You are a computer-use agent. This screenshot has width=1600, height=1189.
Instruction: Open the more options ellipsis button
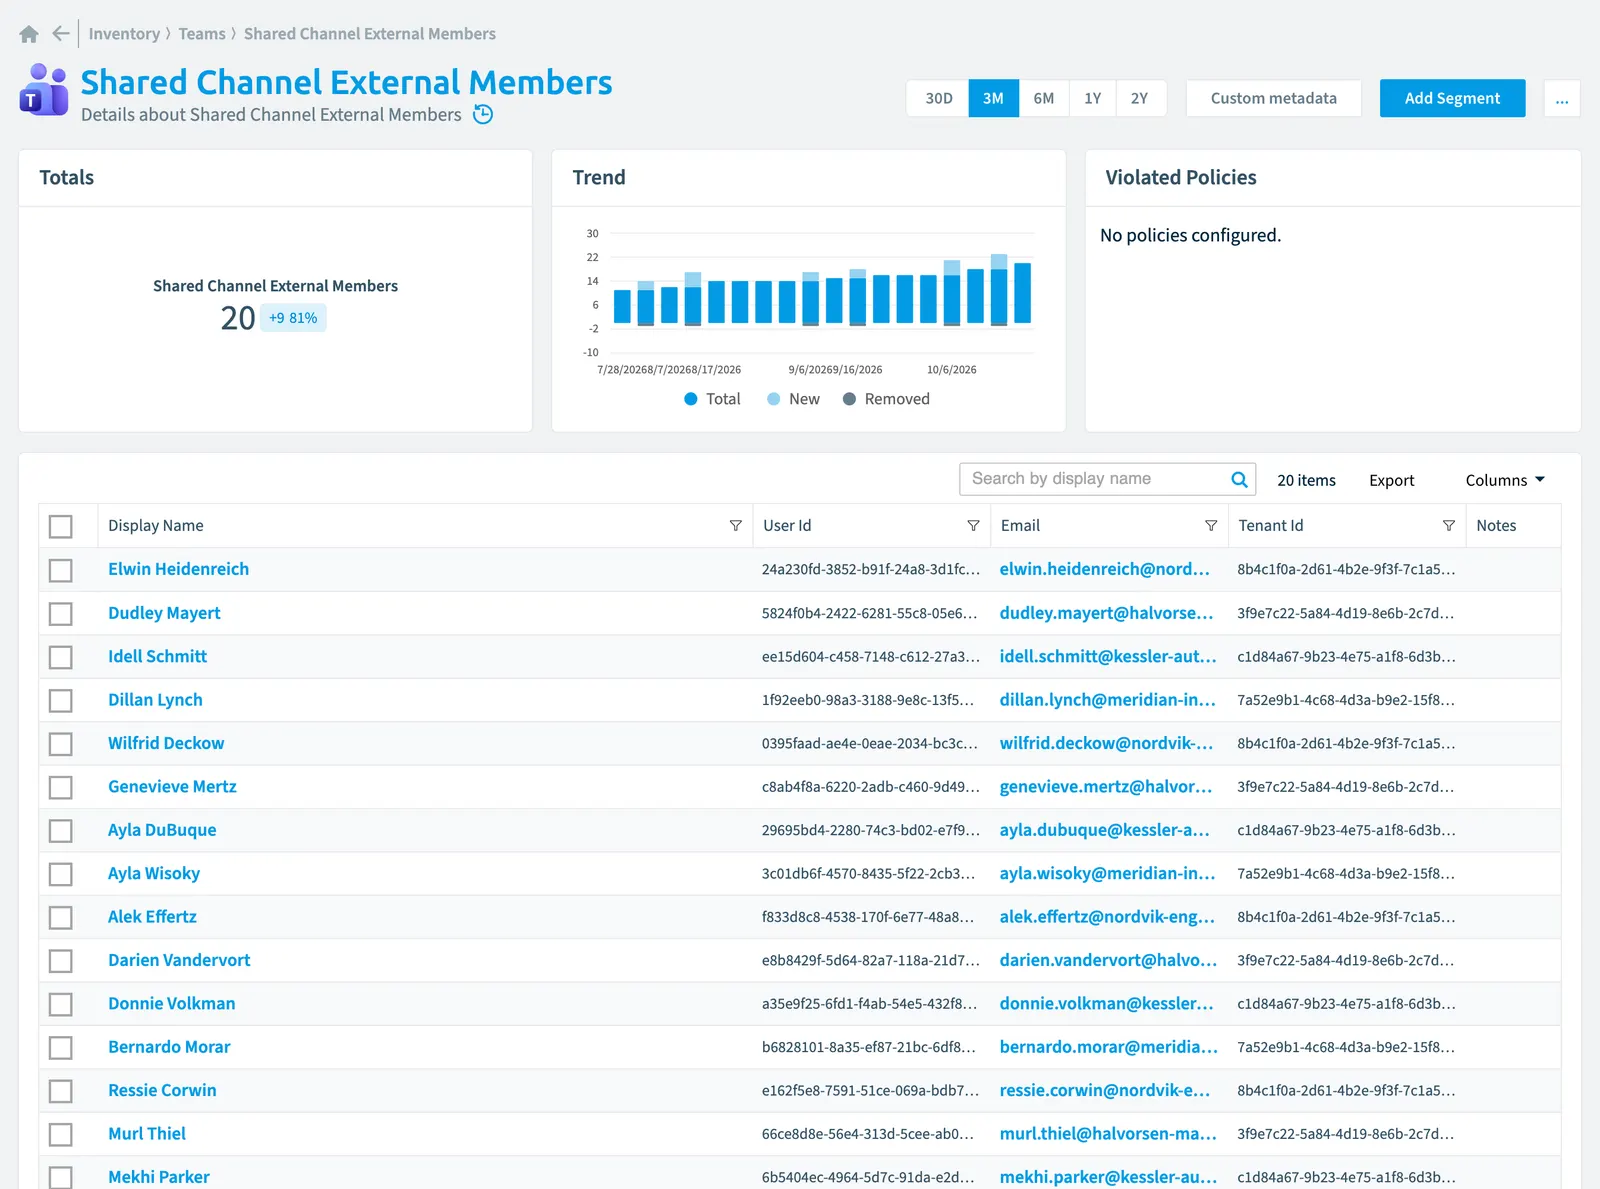[1562, 99]
